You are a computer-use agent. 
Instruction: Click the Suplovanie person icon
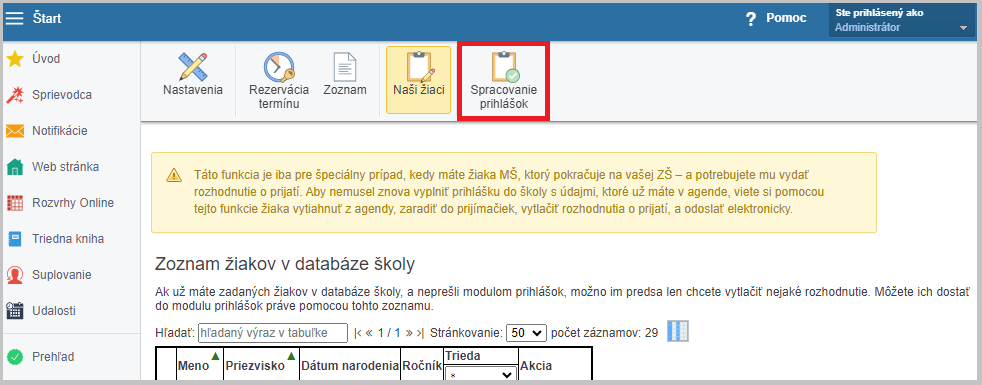[15, 275]
